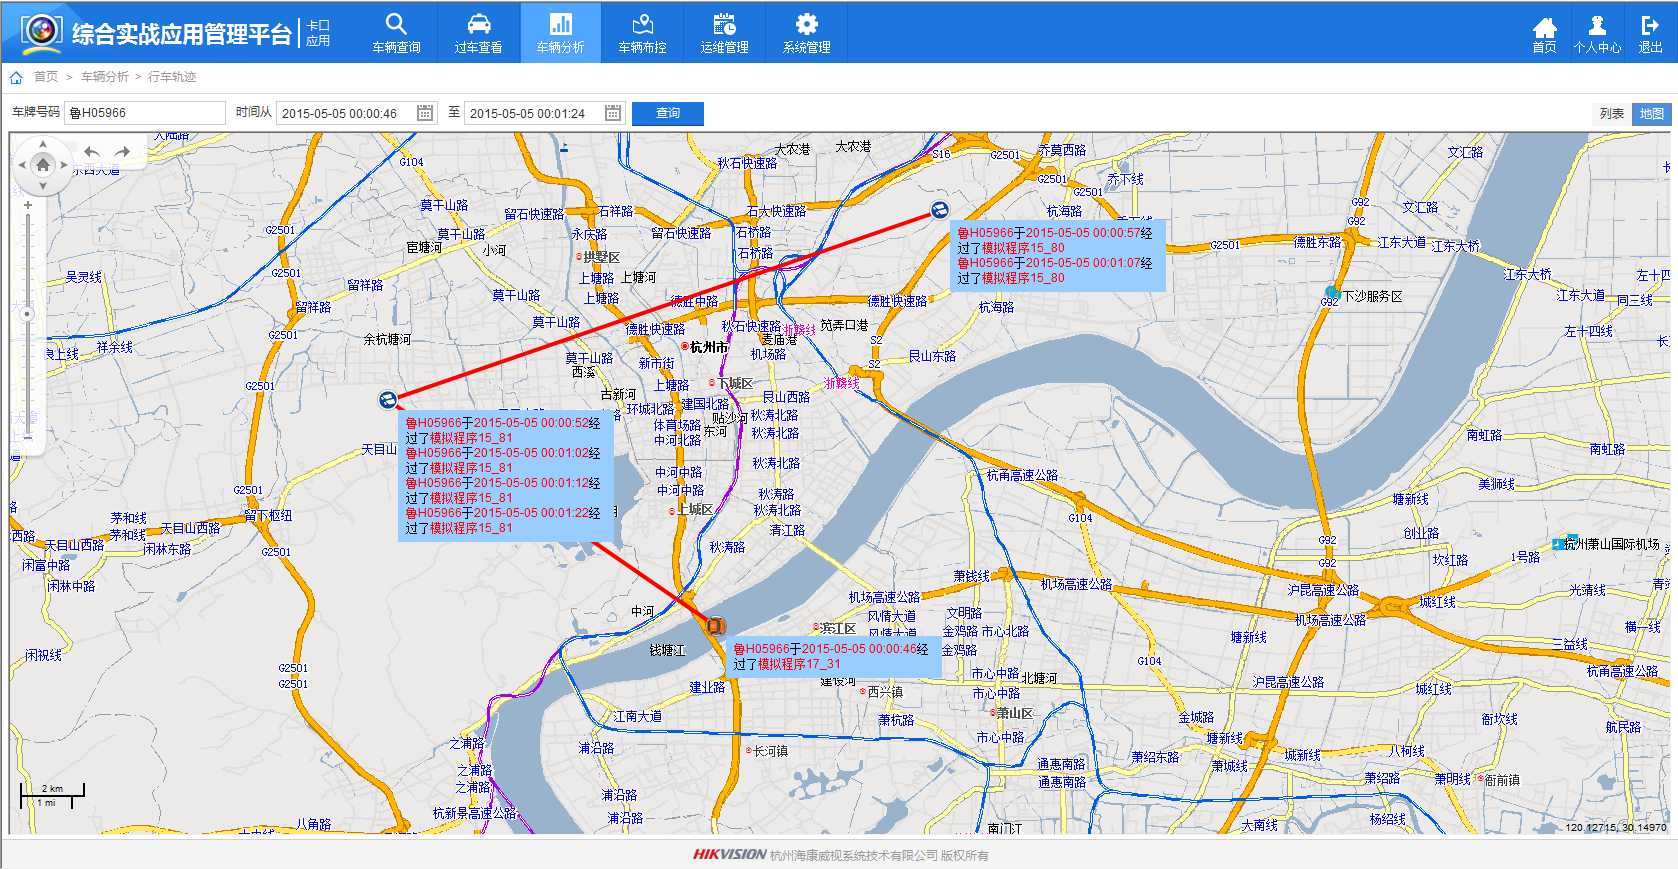This screenshot has width=1678, height=869.
Task: Click 车辆分析 in the breadcrumb
Action: pyautogui.click(x=105, y=77)
